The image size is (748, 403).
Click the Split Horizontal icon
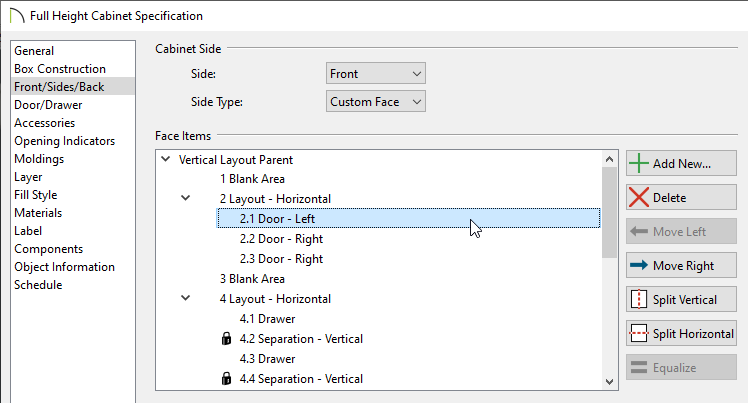pyautogui.click(x=639, y=333)
